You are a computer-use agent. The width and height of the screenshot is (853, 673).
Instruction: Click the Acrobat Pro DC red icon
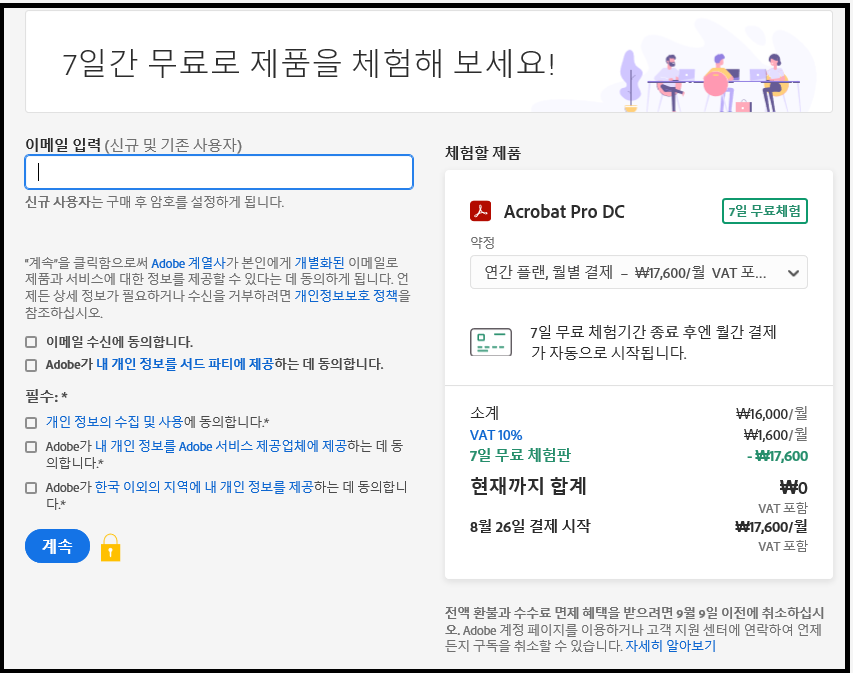(x=480, y=211)
